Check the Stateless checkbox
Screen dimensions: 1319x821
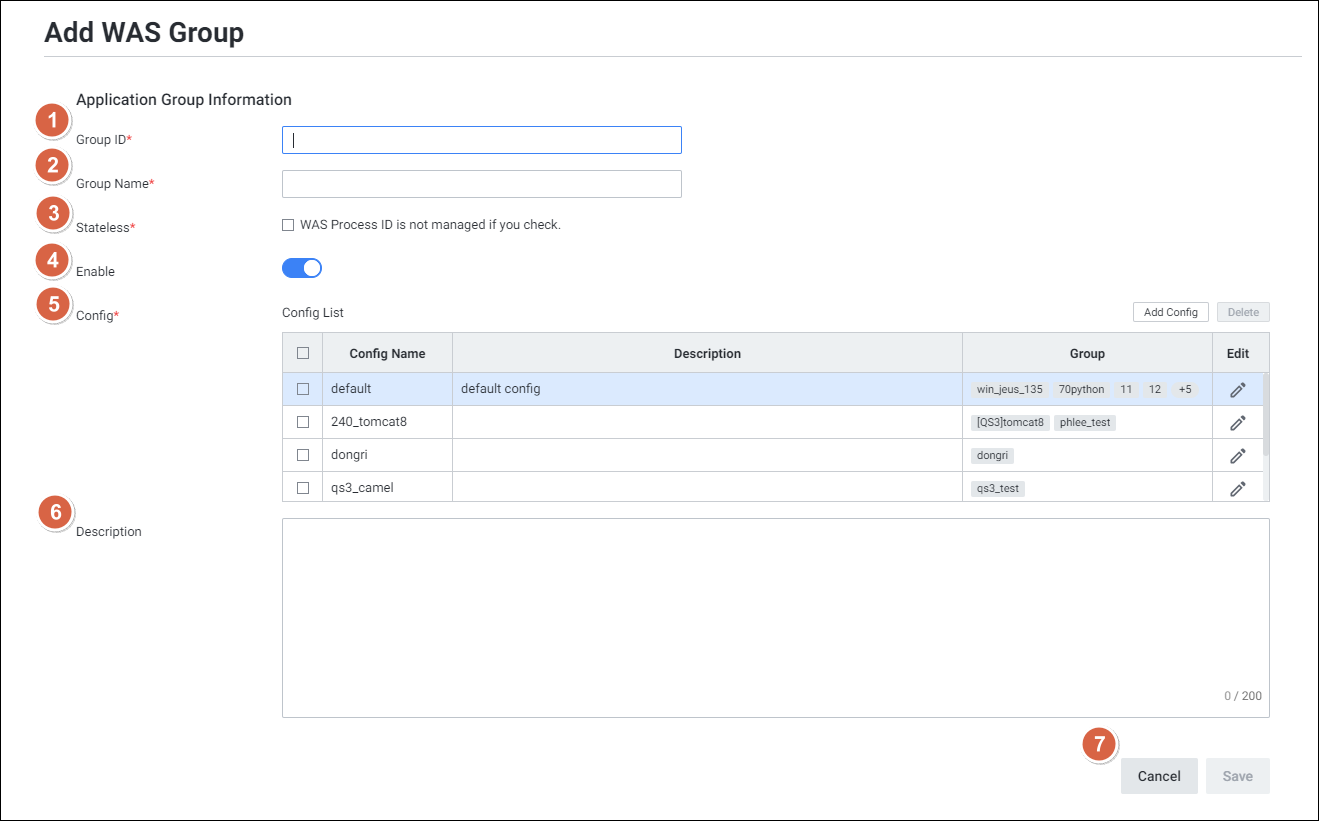pyautogui.click(x=288, y=225)
